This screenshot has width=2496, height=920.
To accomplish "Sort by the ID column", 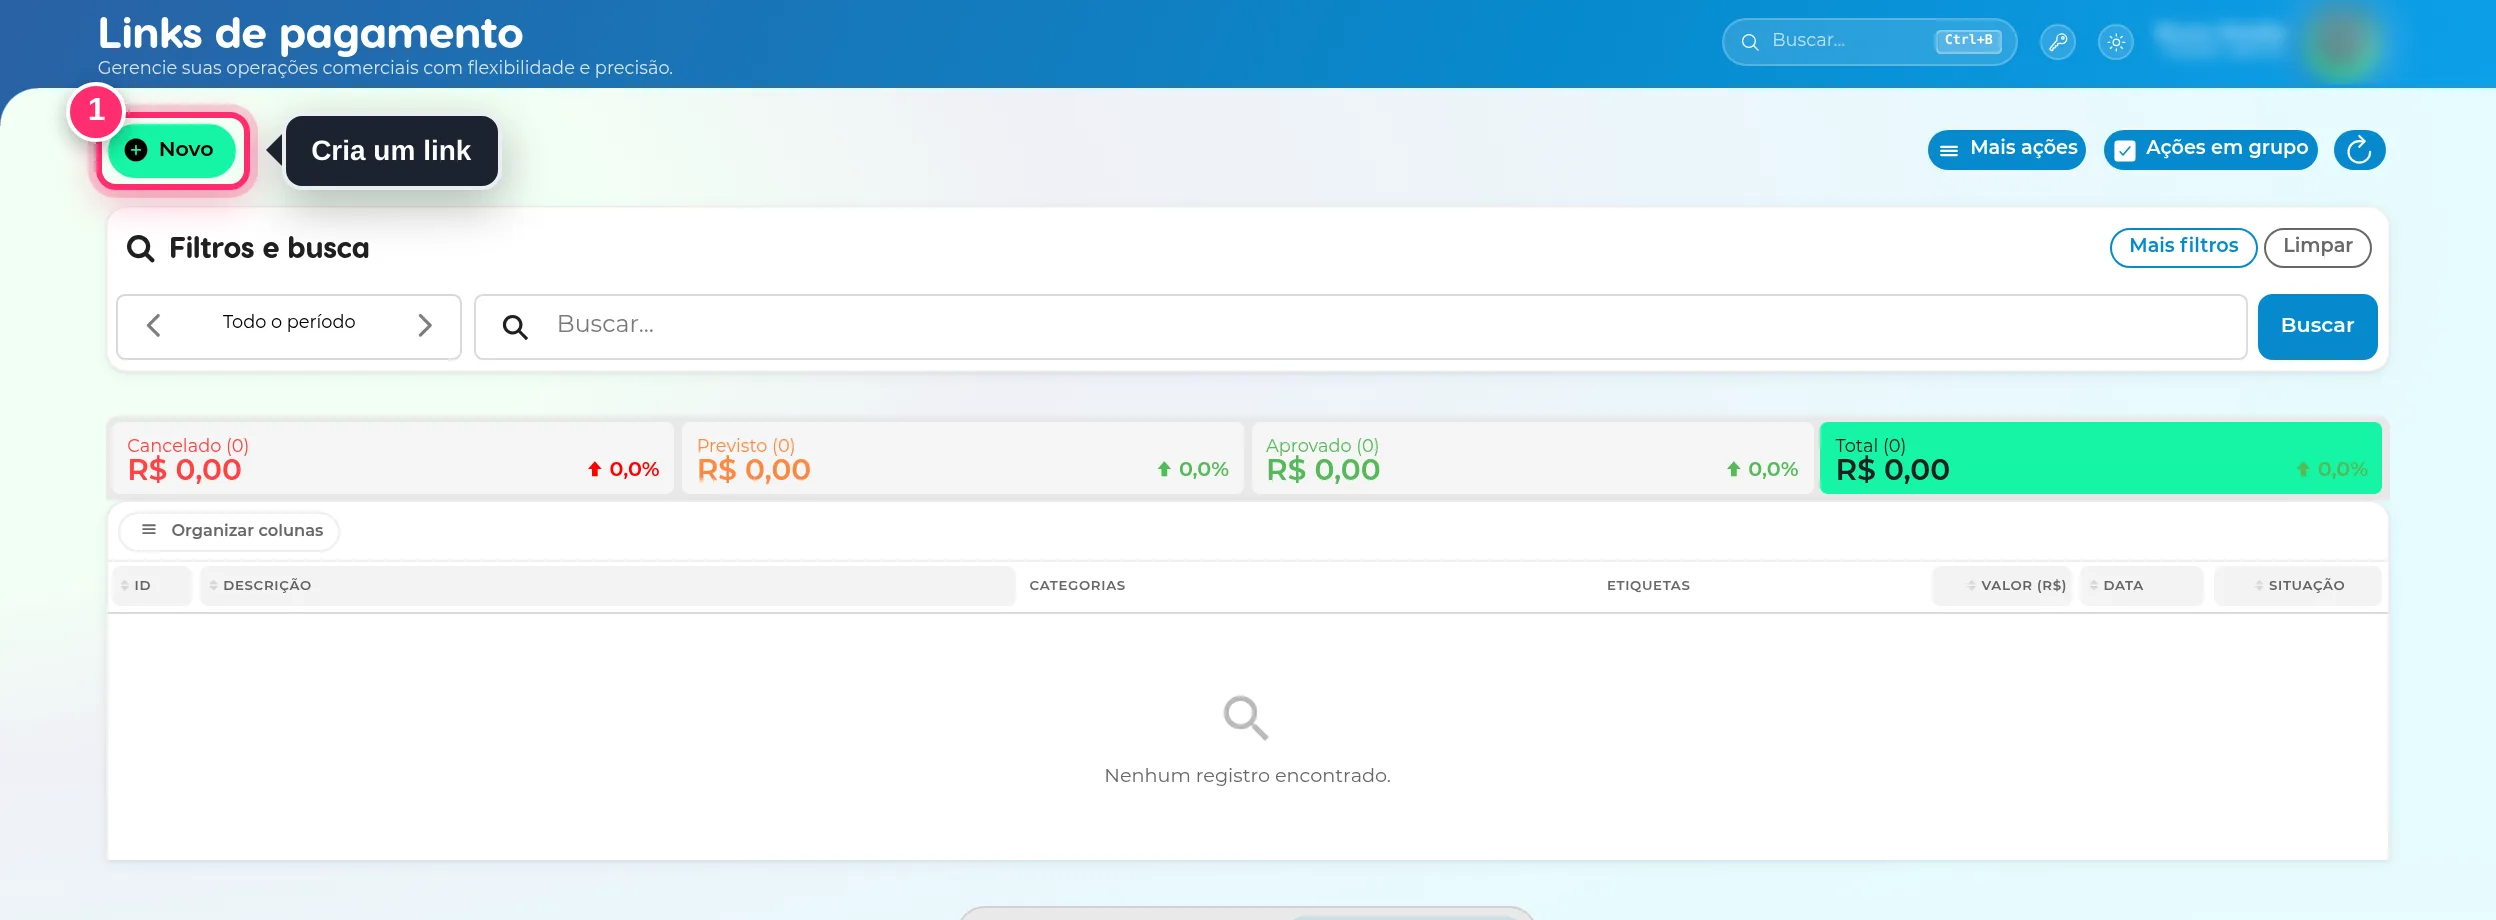I will 151,586.
